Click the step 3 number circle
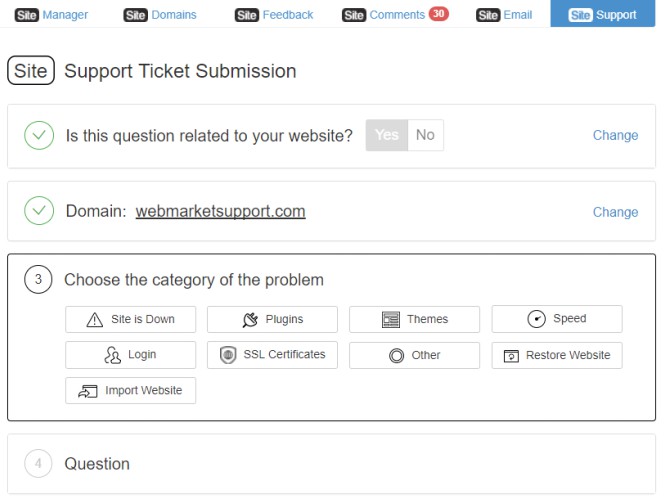Viewport: 666px width, 504px height. 38,279
